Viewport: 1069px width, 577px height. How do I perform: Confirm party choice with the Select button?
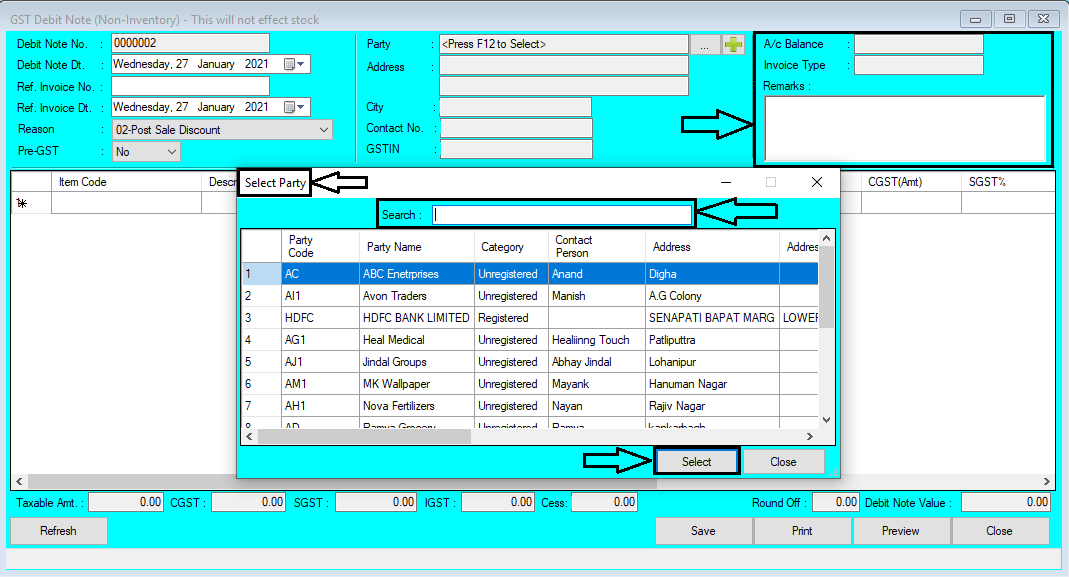coord(696,461)
